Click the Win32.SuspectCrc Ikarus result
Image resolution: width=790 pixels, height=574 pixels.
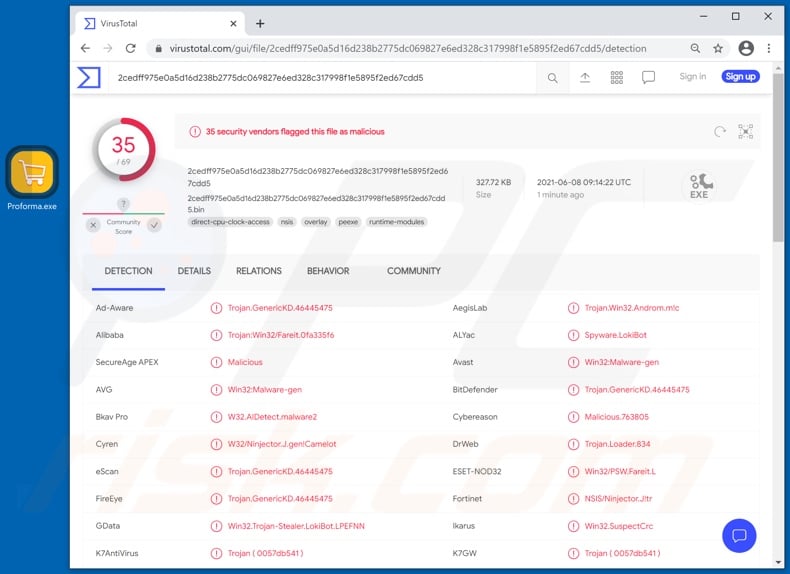(x=619, y=526)
